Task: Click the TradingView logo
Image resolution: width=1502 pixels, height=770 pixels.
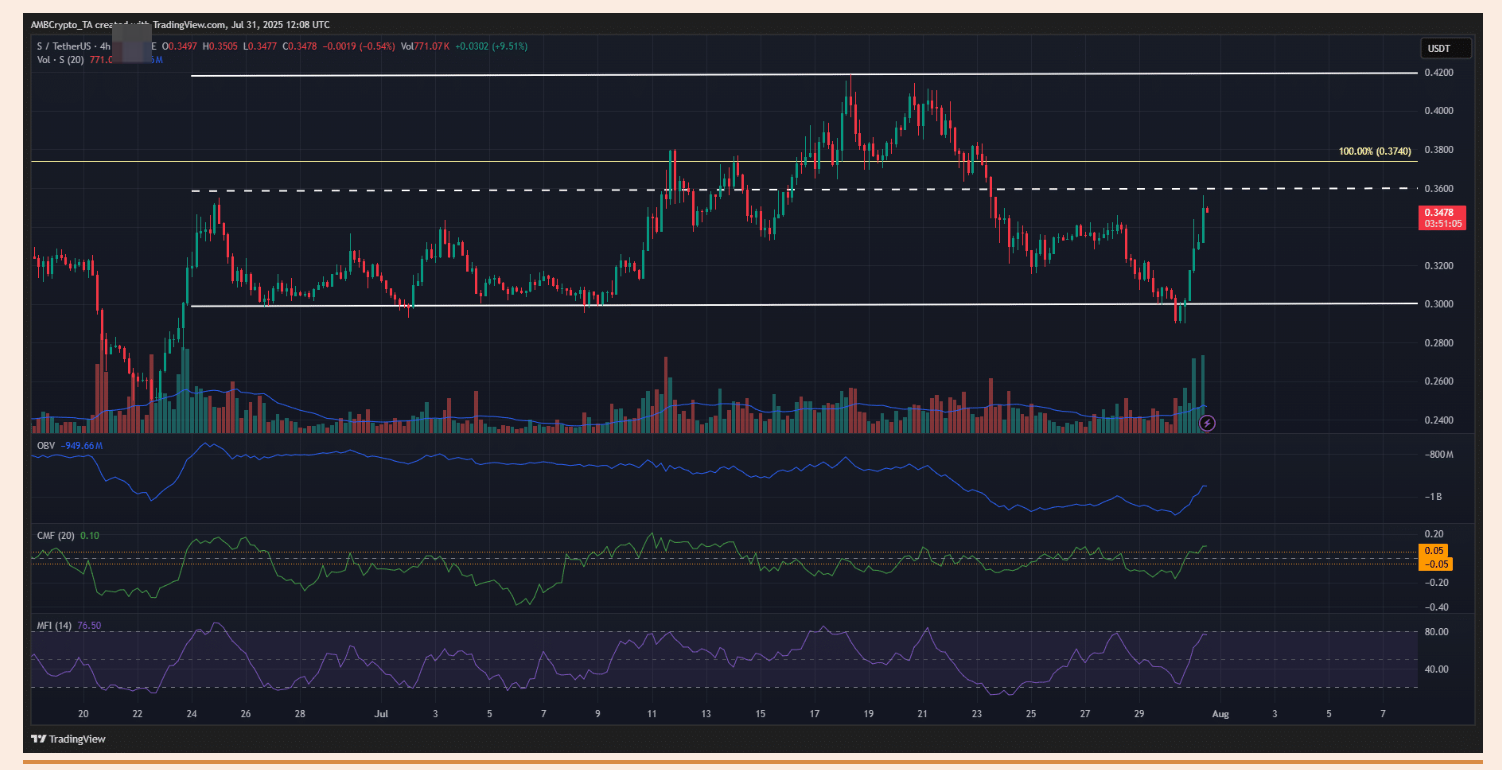Action: click(x=67, y=739)
